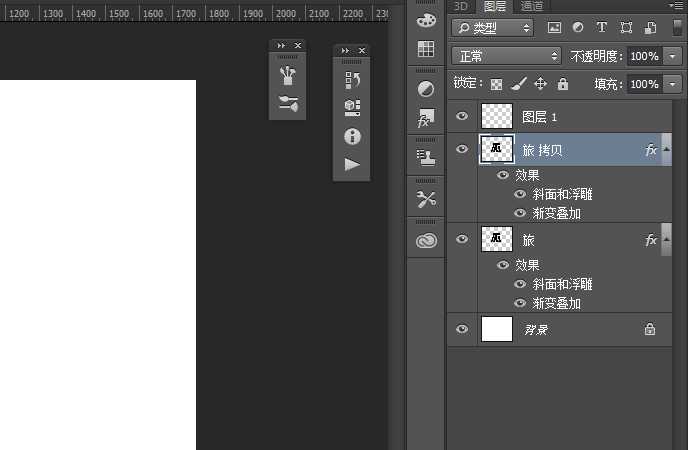700x450 pixels.
Task: Hide the 背景 layer eye icon
Action: [x=461, y=329]
